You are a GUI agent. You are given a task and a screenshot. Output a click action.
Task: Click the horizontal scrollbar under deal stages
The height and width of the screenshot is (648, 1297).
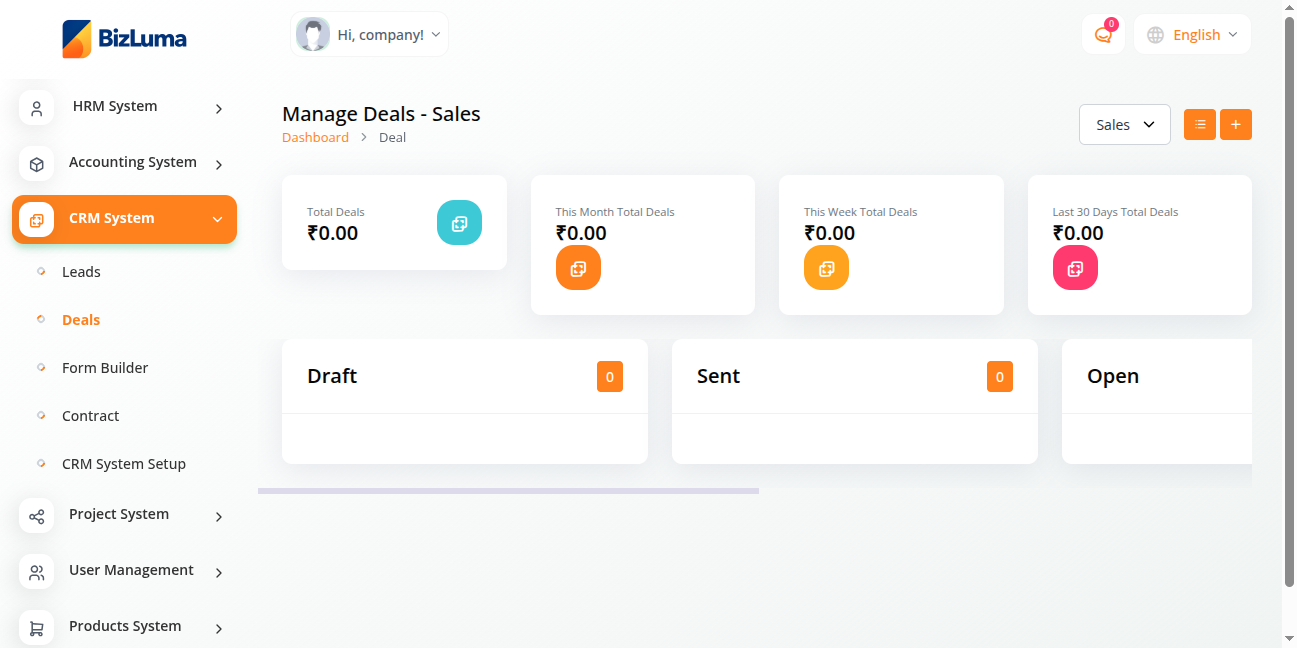click(508, 491)
